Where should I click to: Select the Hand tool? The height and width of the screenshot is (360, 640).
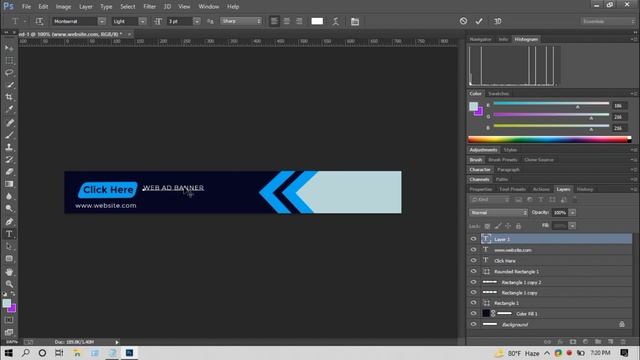pos(9,272)
